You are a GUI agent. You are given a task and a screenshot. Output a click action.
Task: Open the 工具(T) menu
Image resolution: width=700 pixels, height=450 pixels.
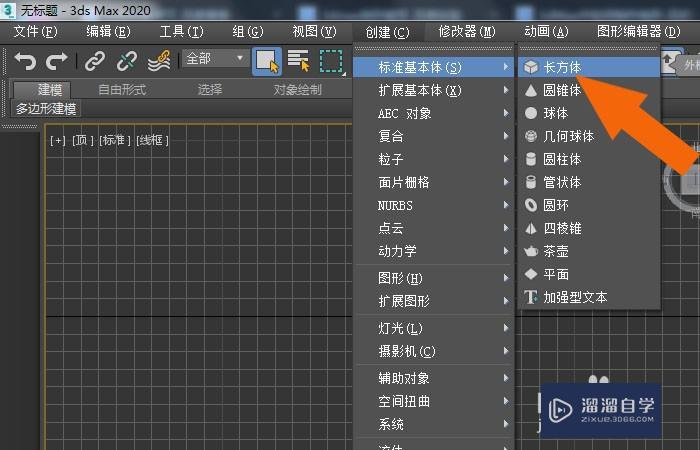tap(181, 32)
